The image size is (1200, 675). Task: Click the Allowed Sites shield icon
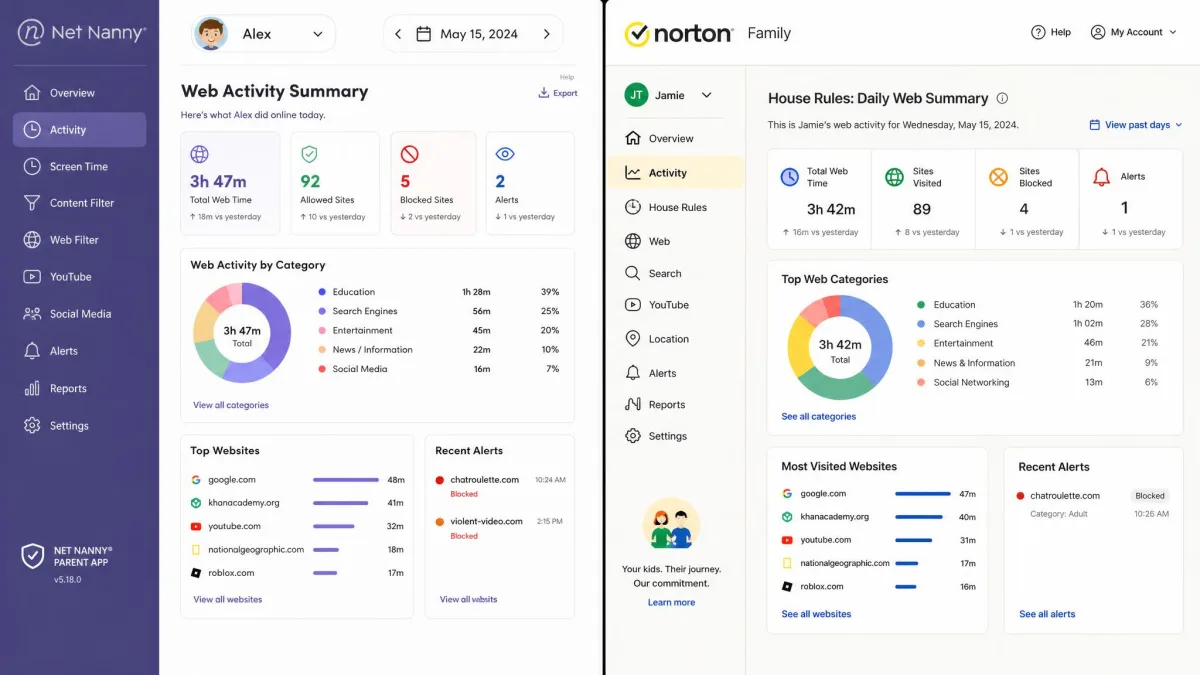click(x=309, y=154)
